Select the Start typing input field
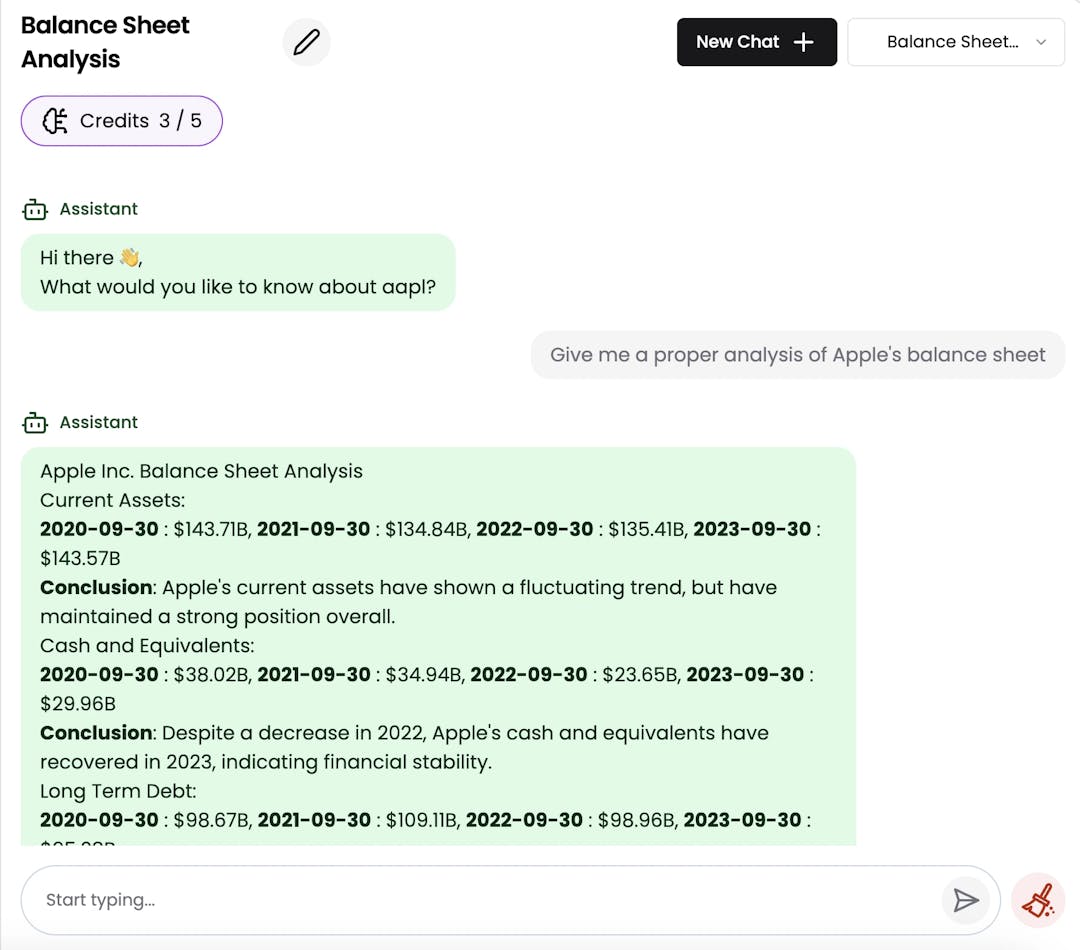 400,899
